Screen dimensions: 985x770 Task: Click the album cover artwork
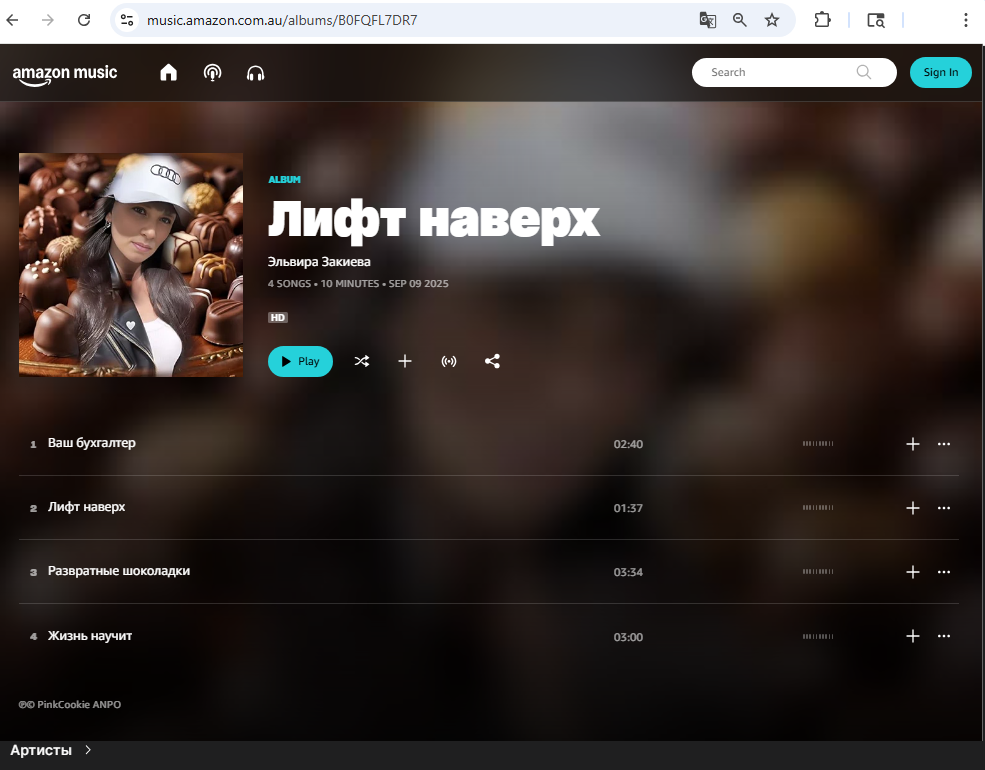click(x=131, y=265)
